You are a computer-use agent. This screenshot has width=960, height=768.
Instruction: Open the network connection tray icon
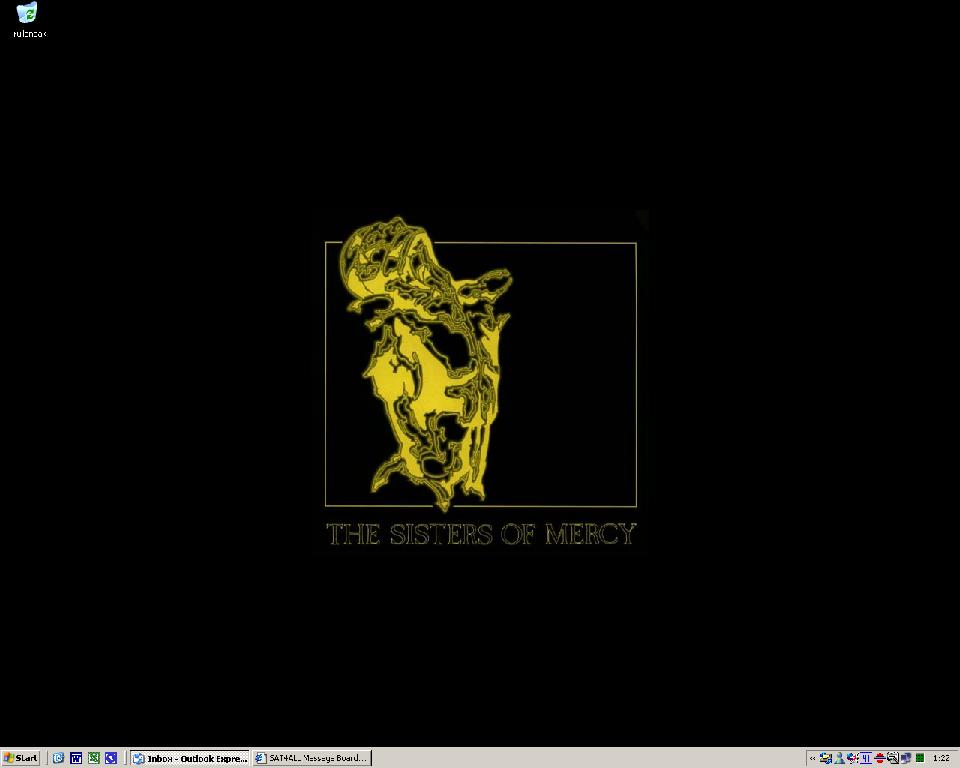point(906,758)
